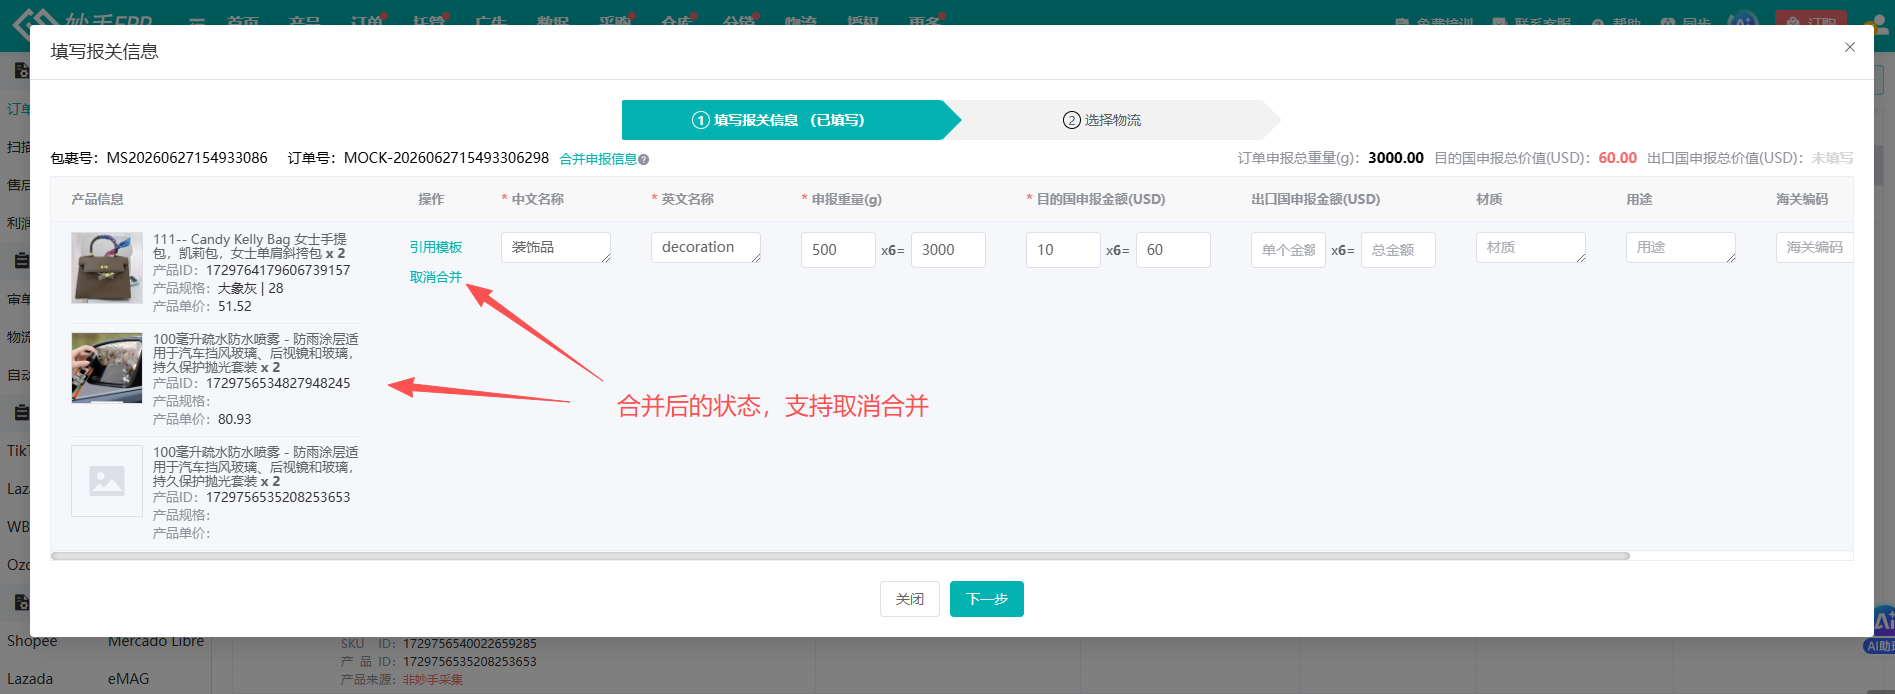Click the 下一步 button

[x=987, y=599]
